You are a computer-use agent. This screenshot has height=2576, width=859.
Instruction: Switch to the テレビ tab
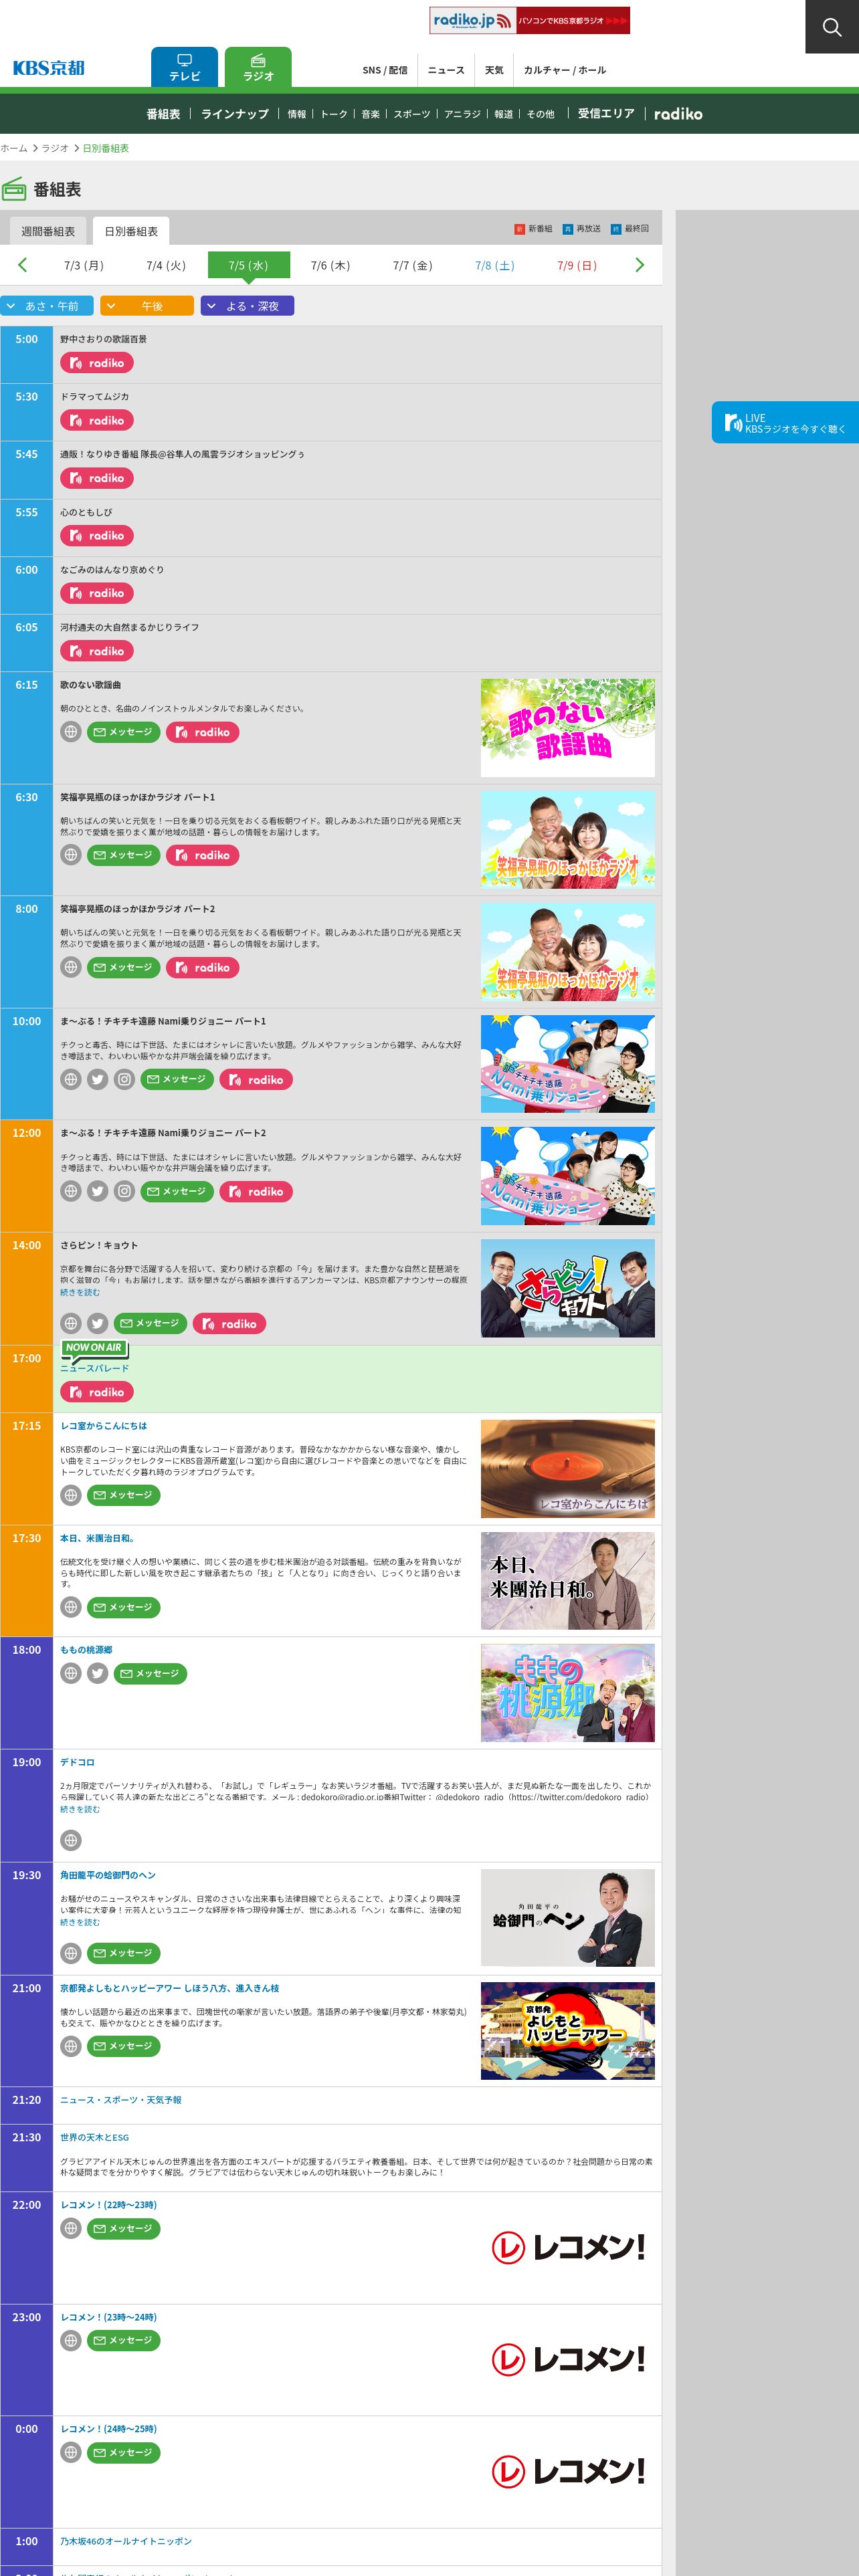click(184, 67)
